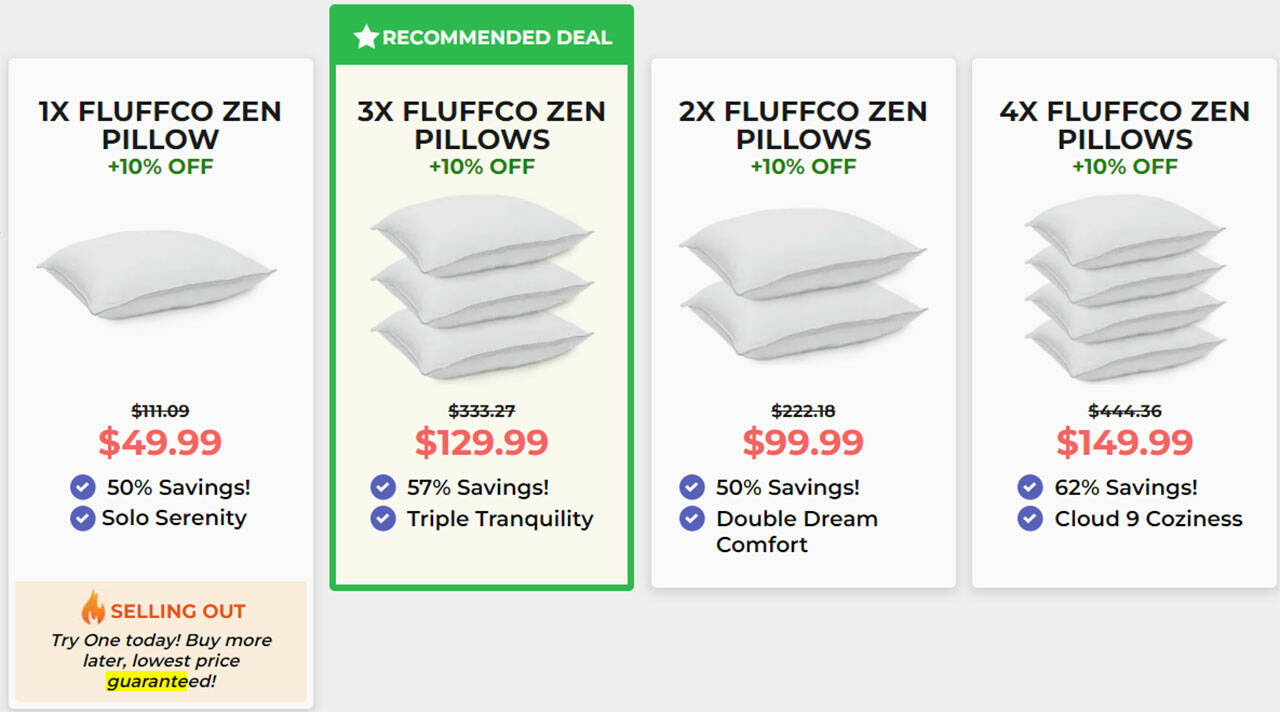Click the three stacked pillows image
Image resolution: width=1280 pixels, height=712 pixels.
pos(482,287)
